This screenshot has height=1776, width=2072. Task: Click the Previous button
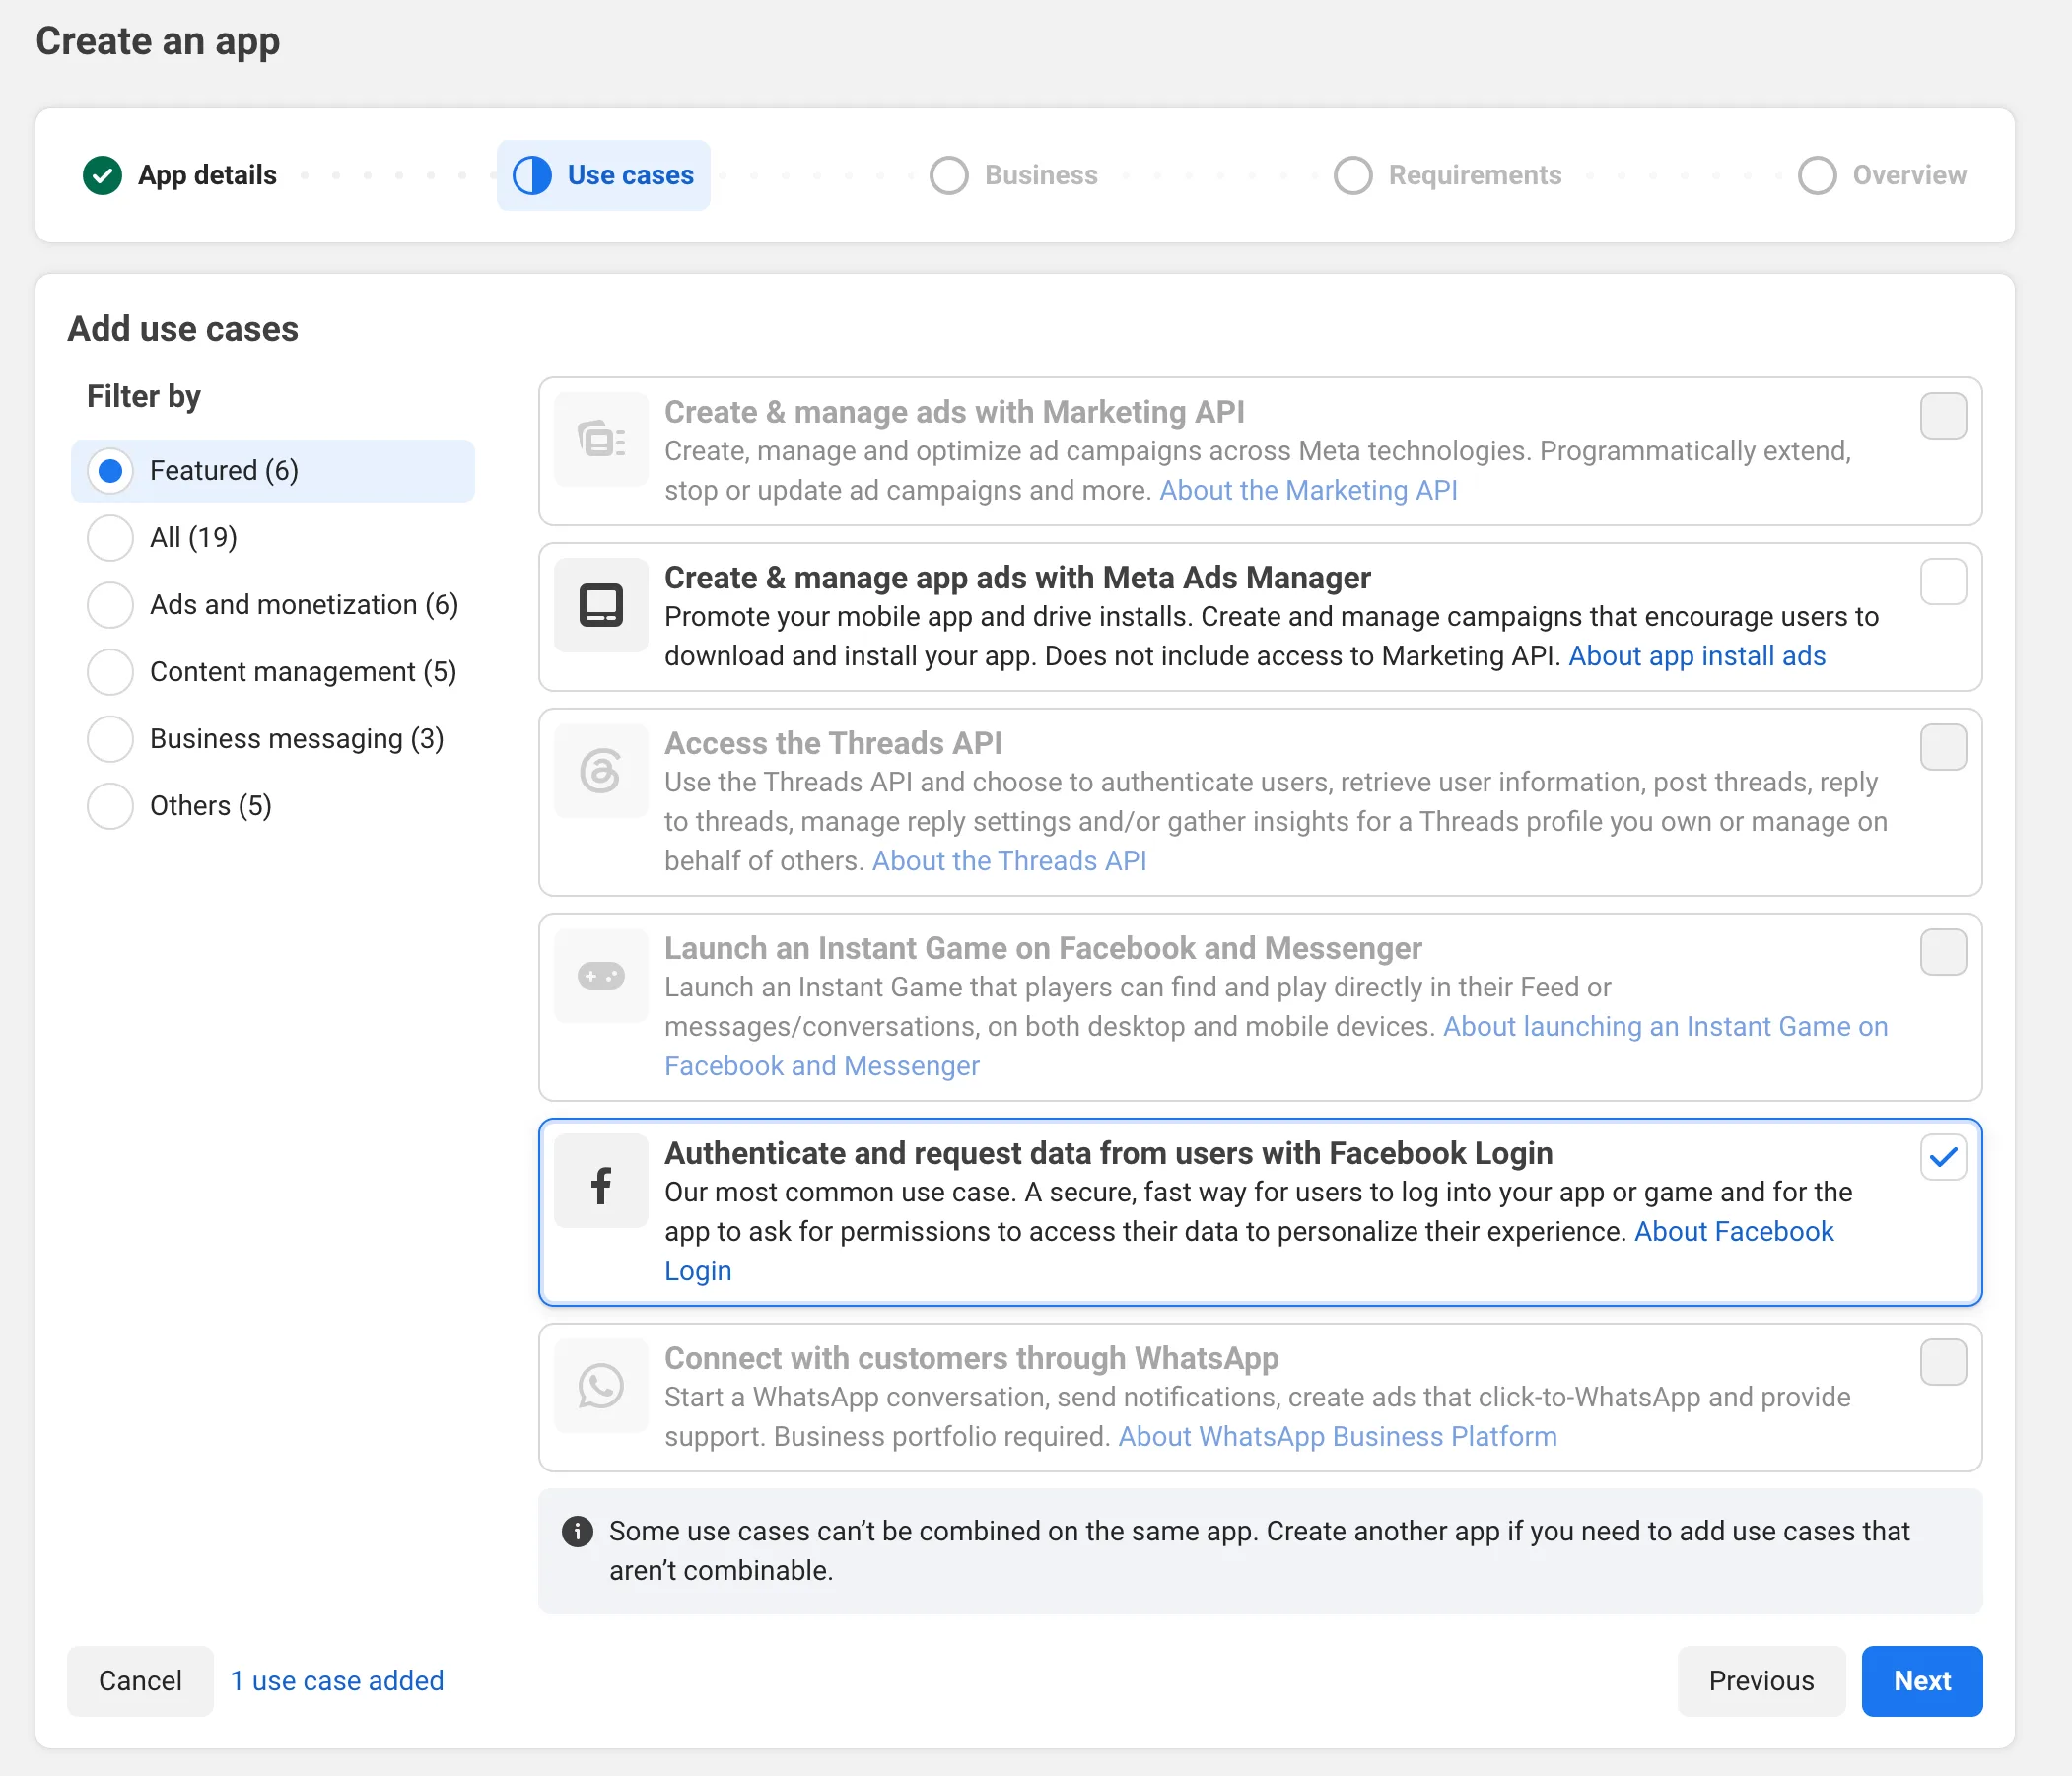(x=1761, y=1681)
